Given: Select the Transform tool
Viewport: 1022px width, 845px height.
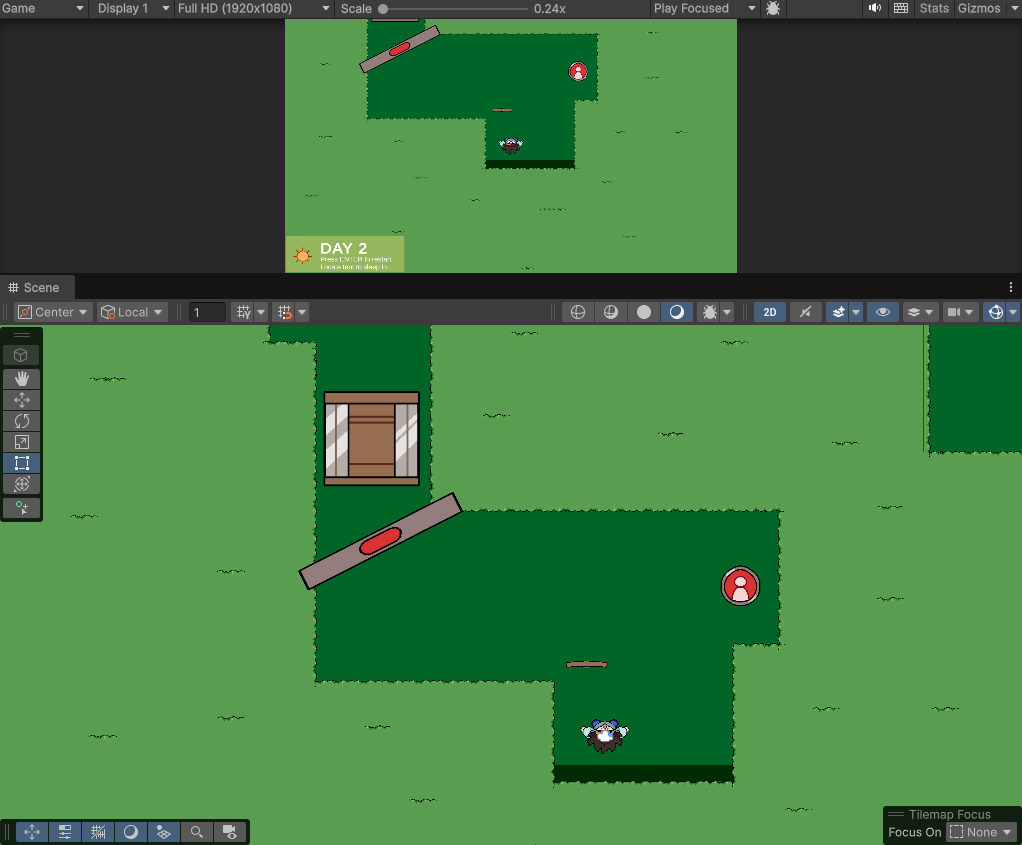Looking at the screenshot, I should point(21,484).
